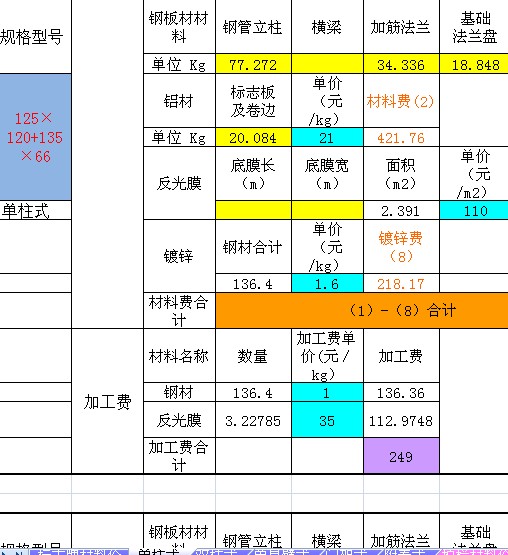Select the orange 镀锌费（8）header
Viewport: 508px width, 555px height.
pyautogui.click(x=401, y=247)
